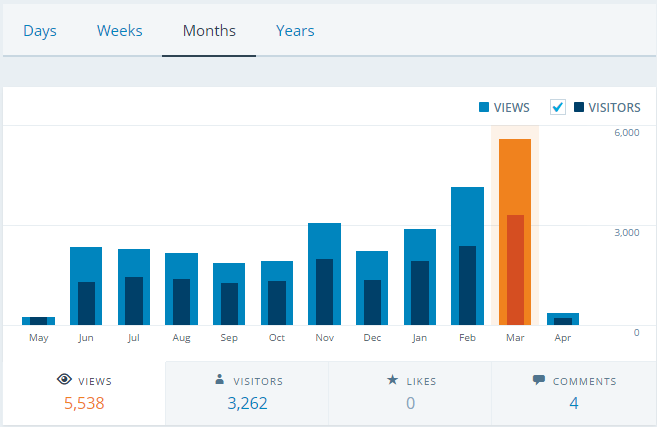Open the Years tab
This screenshot has width=657, height=427.
point(295,31)
